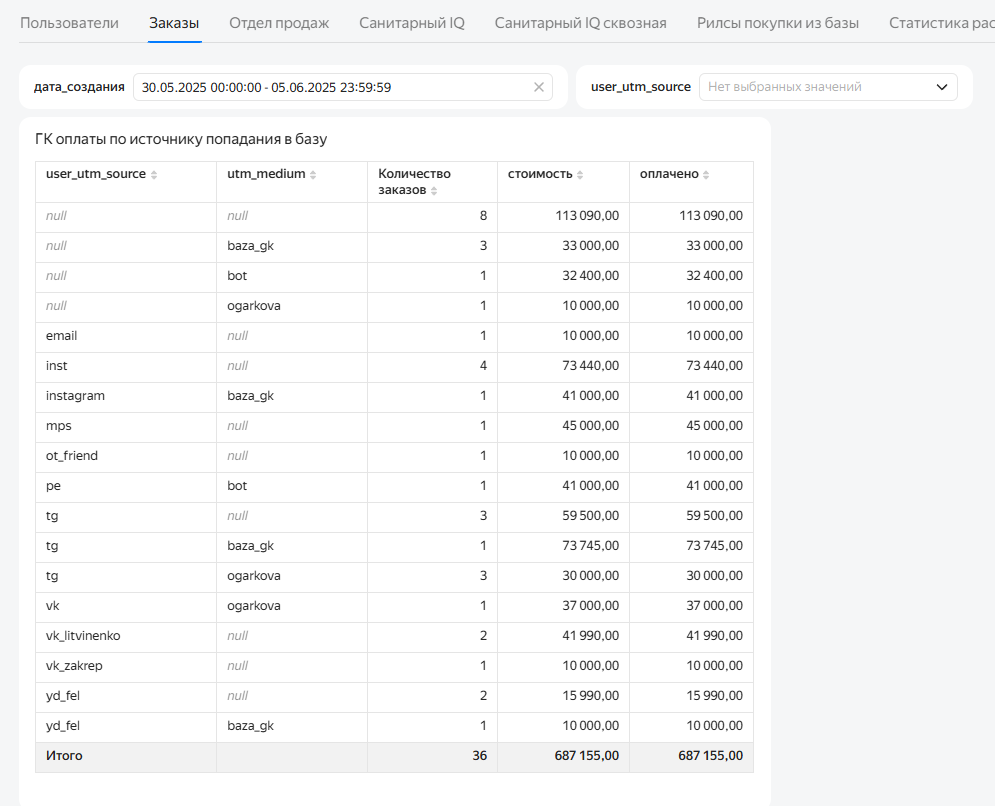This screenshot has width=995, height=806.
Task: Sort table by user_utm_source column
Action: (154, 175)
